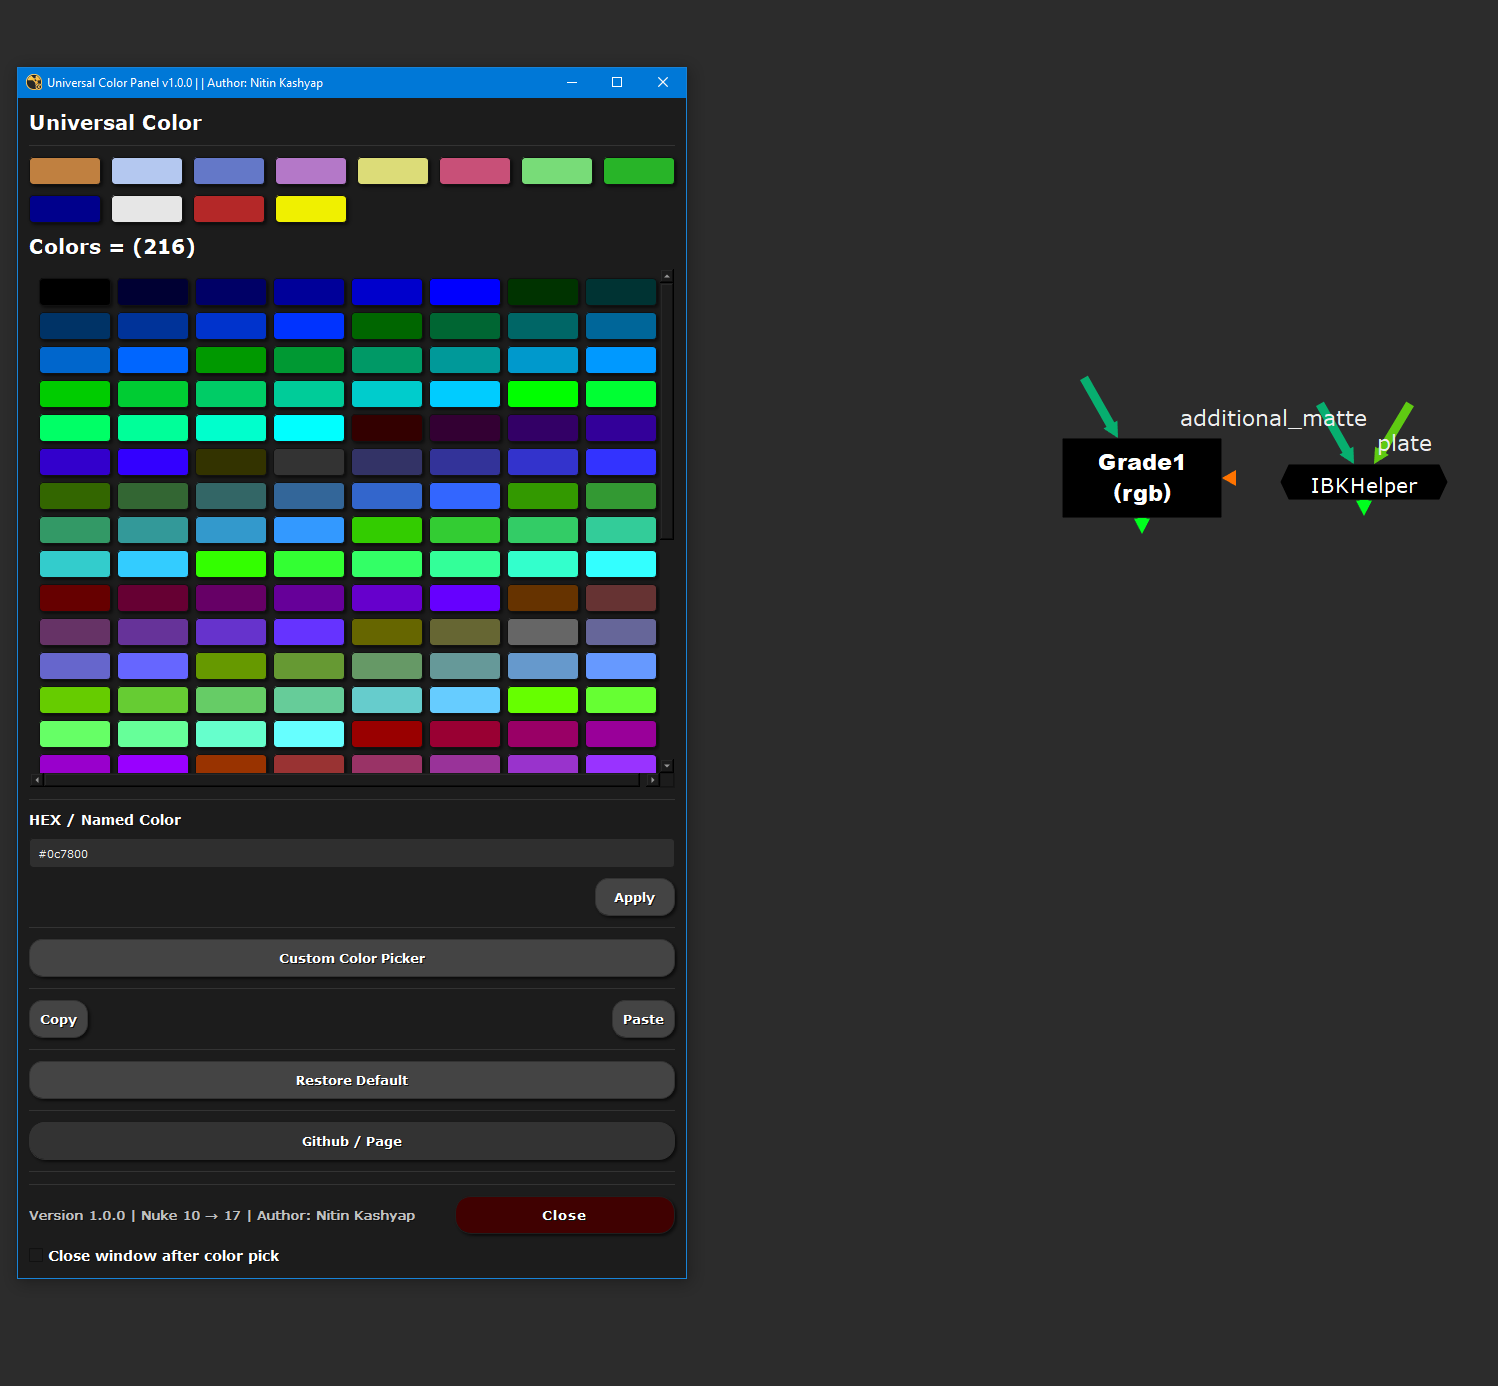Viewport: 1498px width, 1386px height.
Task: Click the scroll-up arrow of the color grid
Action: (x=667, y=276)
